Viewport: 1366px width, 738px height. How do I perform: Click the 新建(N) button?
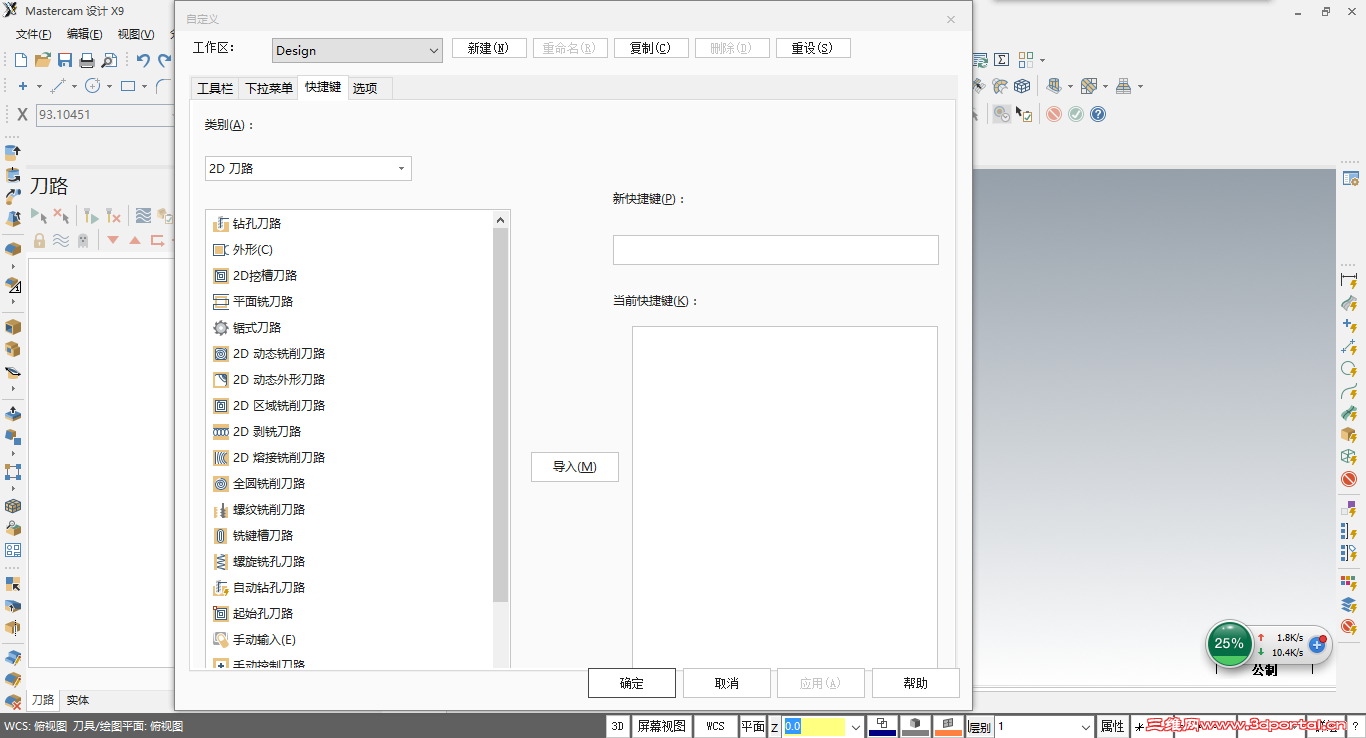coord(489,48)
